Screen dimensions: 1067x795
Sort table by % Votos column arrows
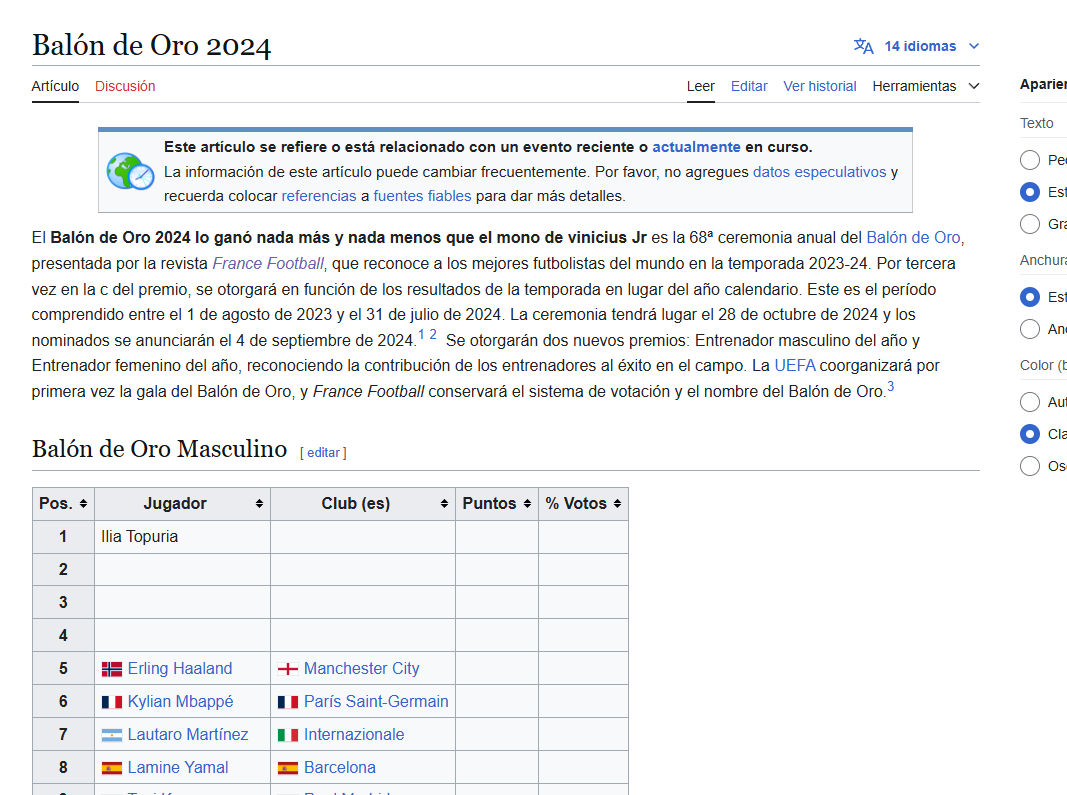617,504
